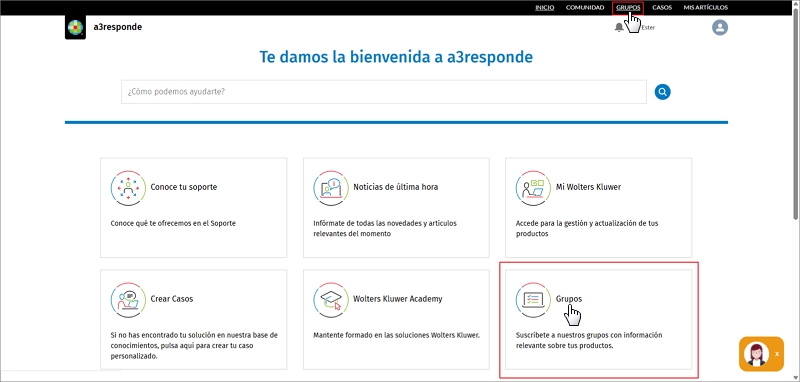
Task: Click heading 'Te damos la bienvenida a a3responde'
Action: click(396, 57)
